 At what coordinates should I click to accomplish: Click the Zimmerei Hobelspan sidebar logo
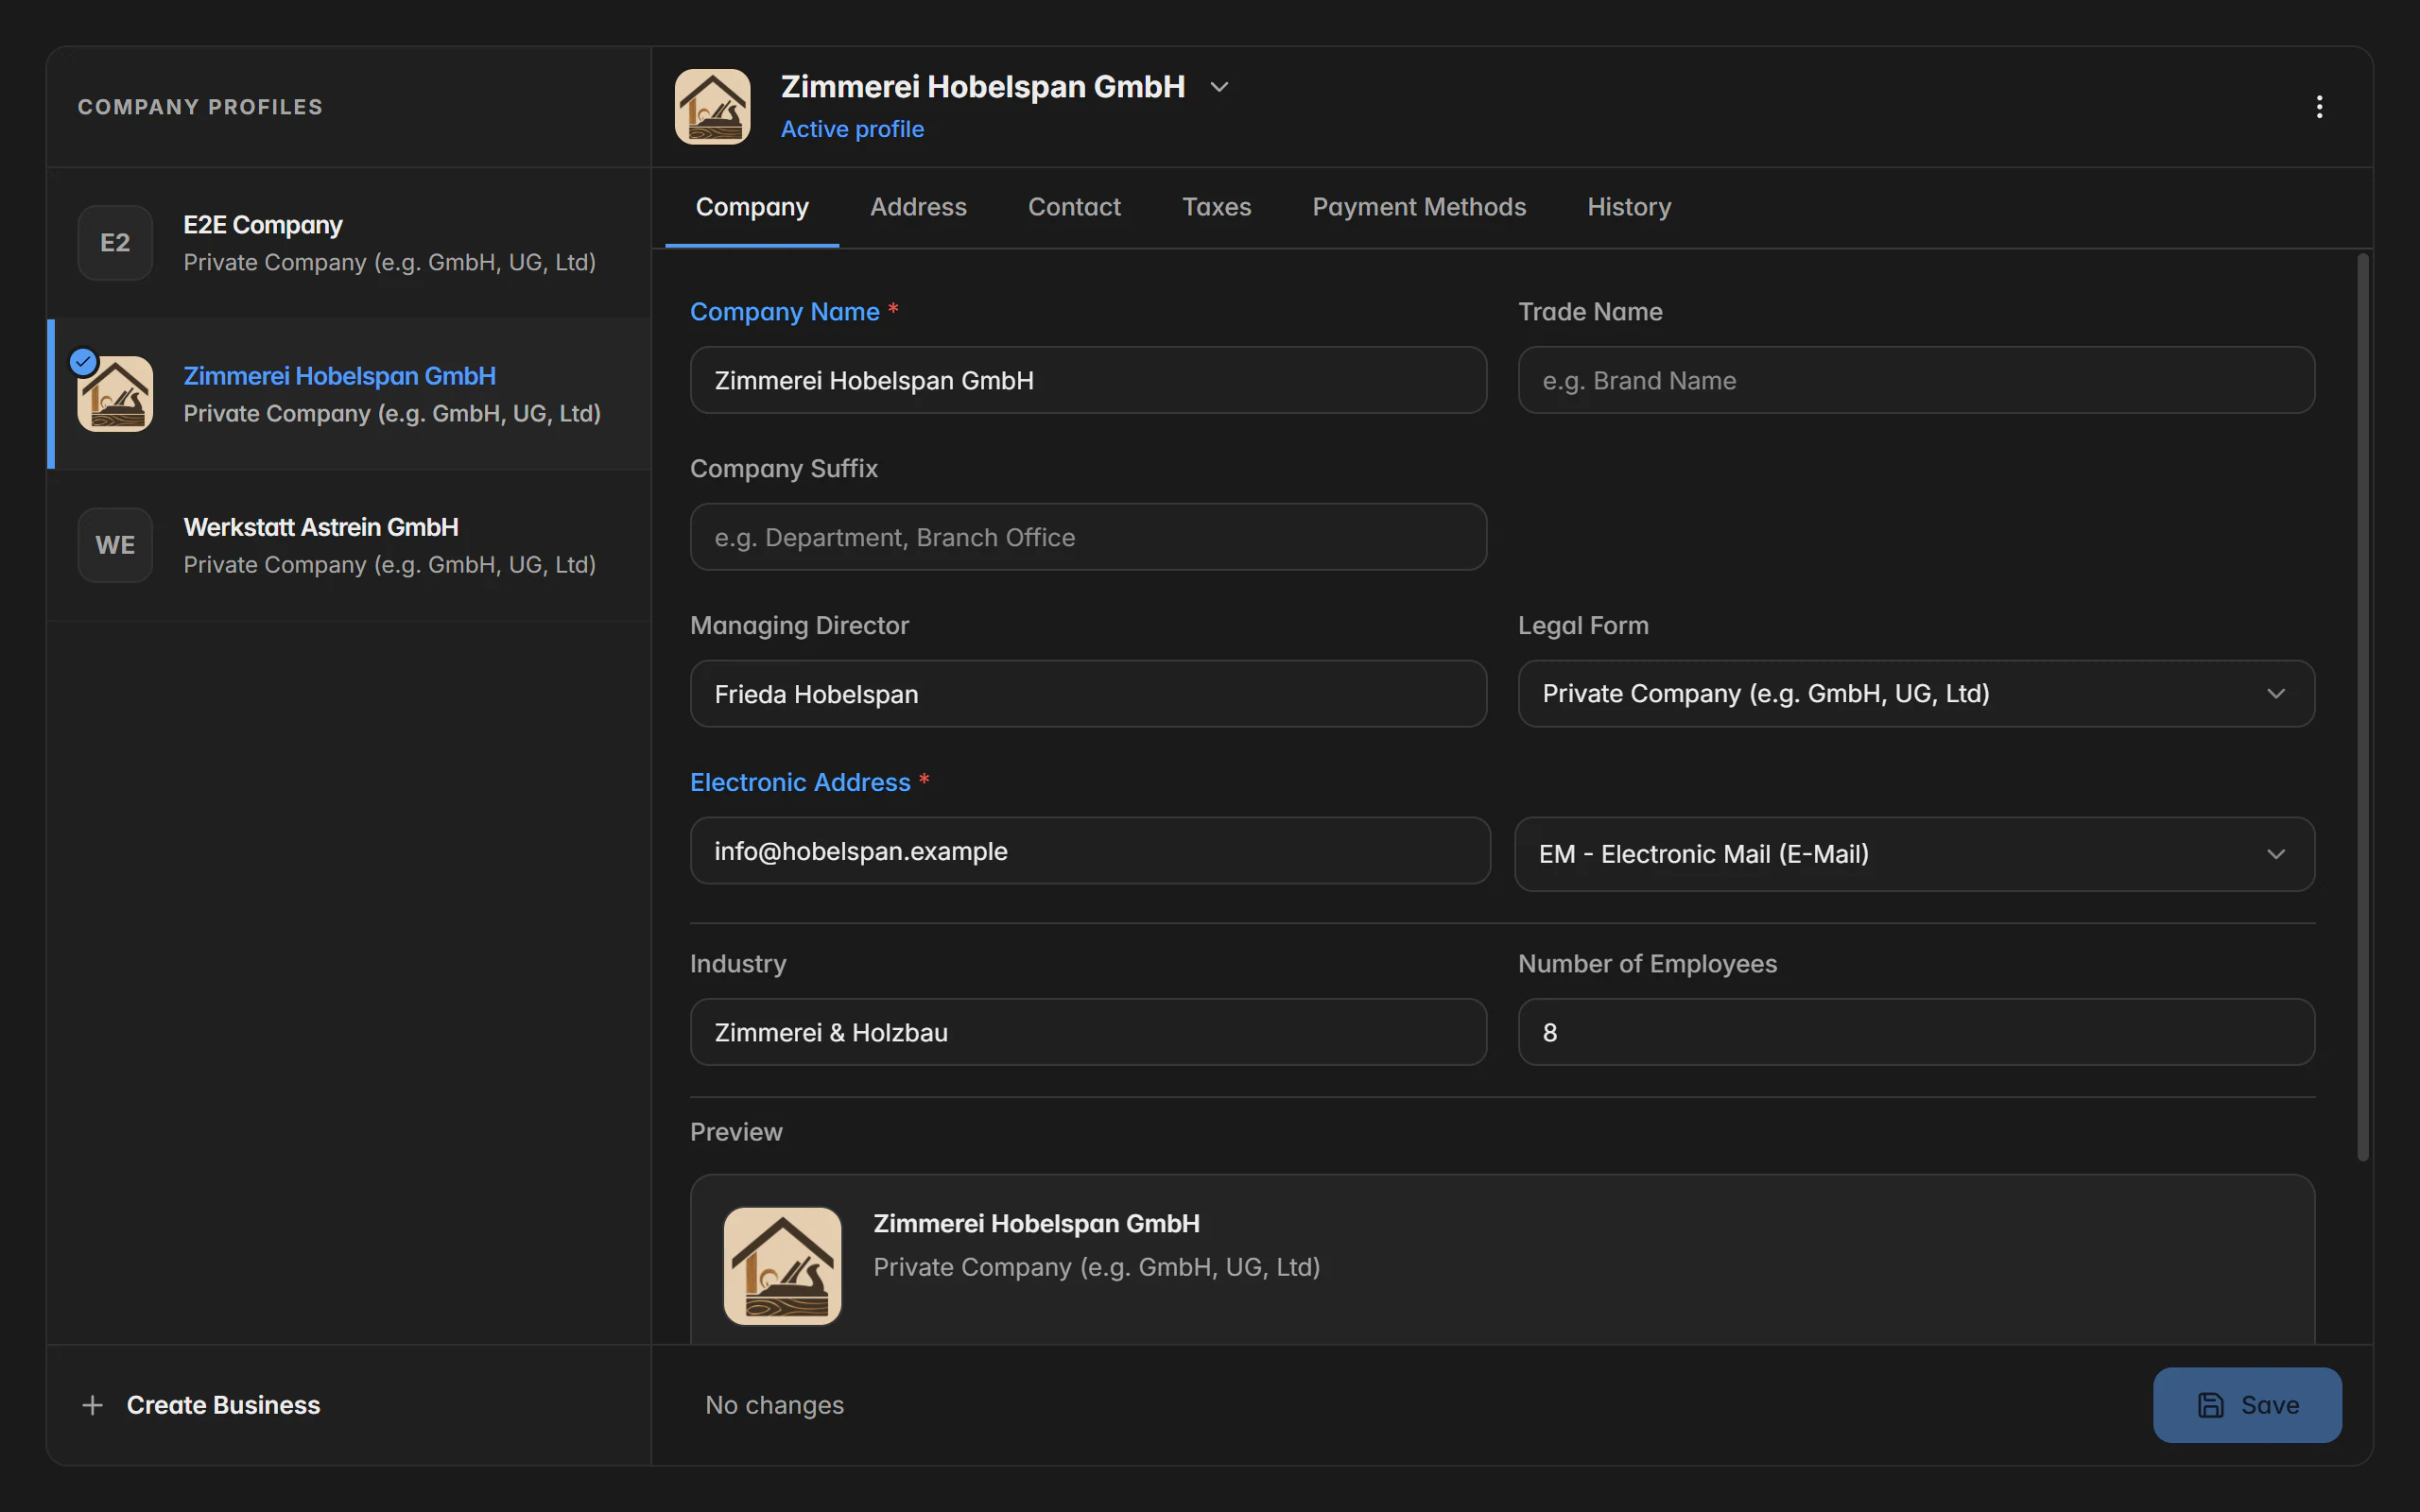coord(115,394)
